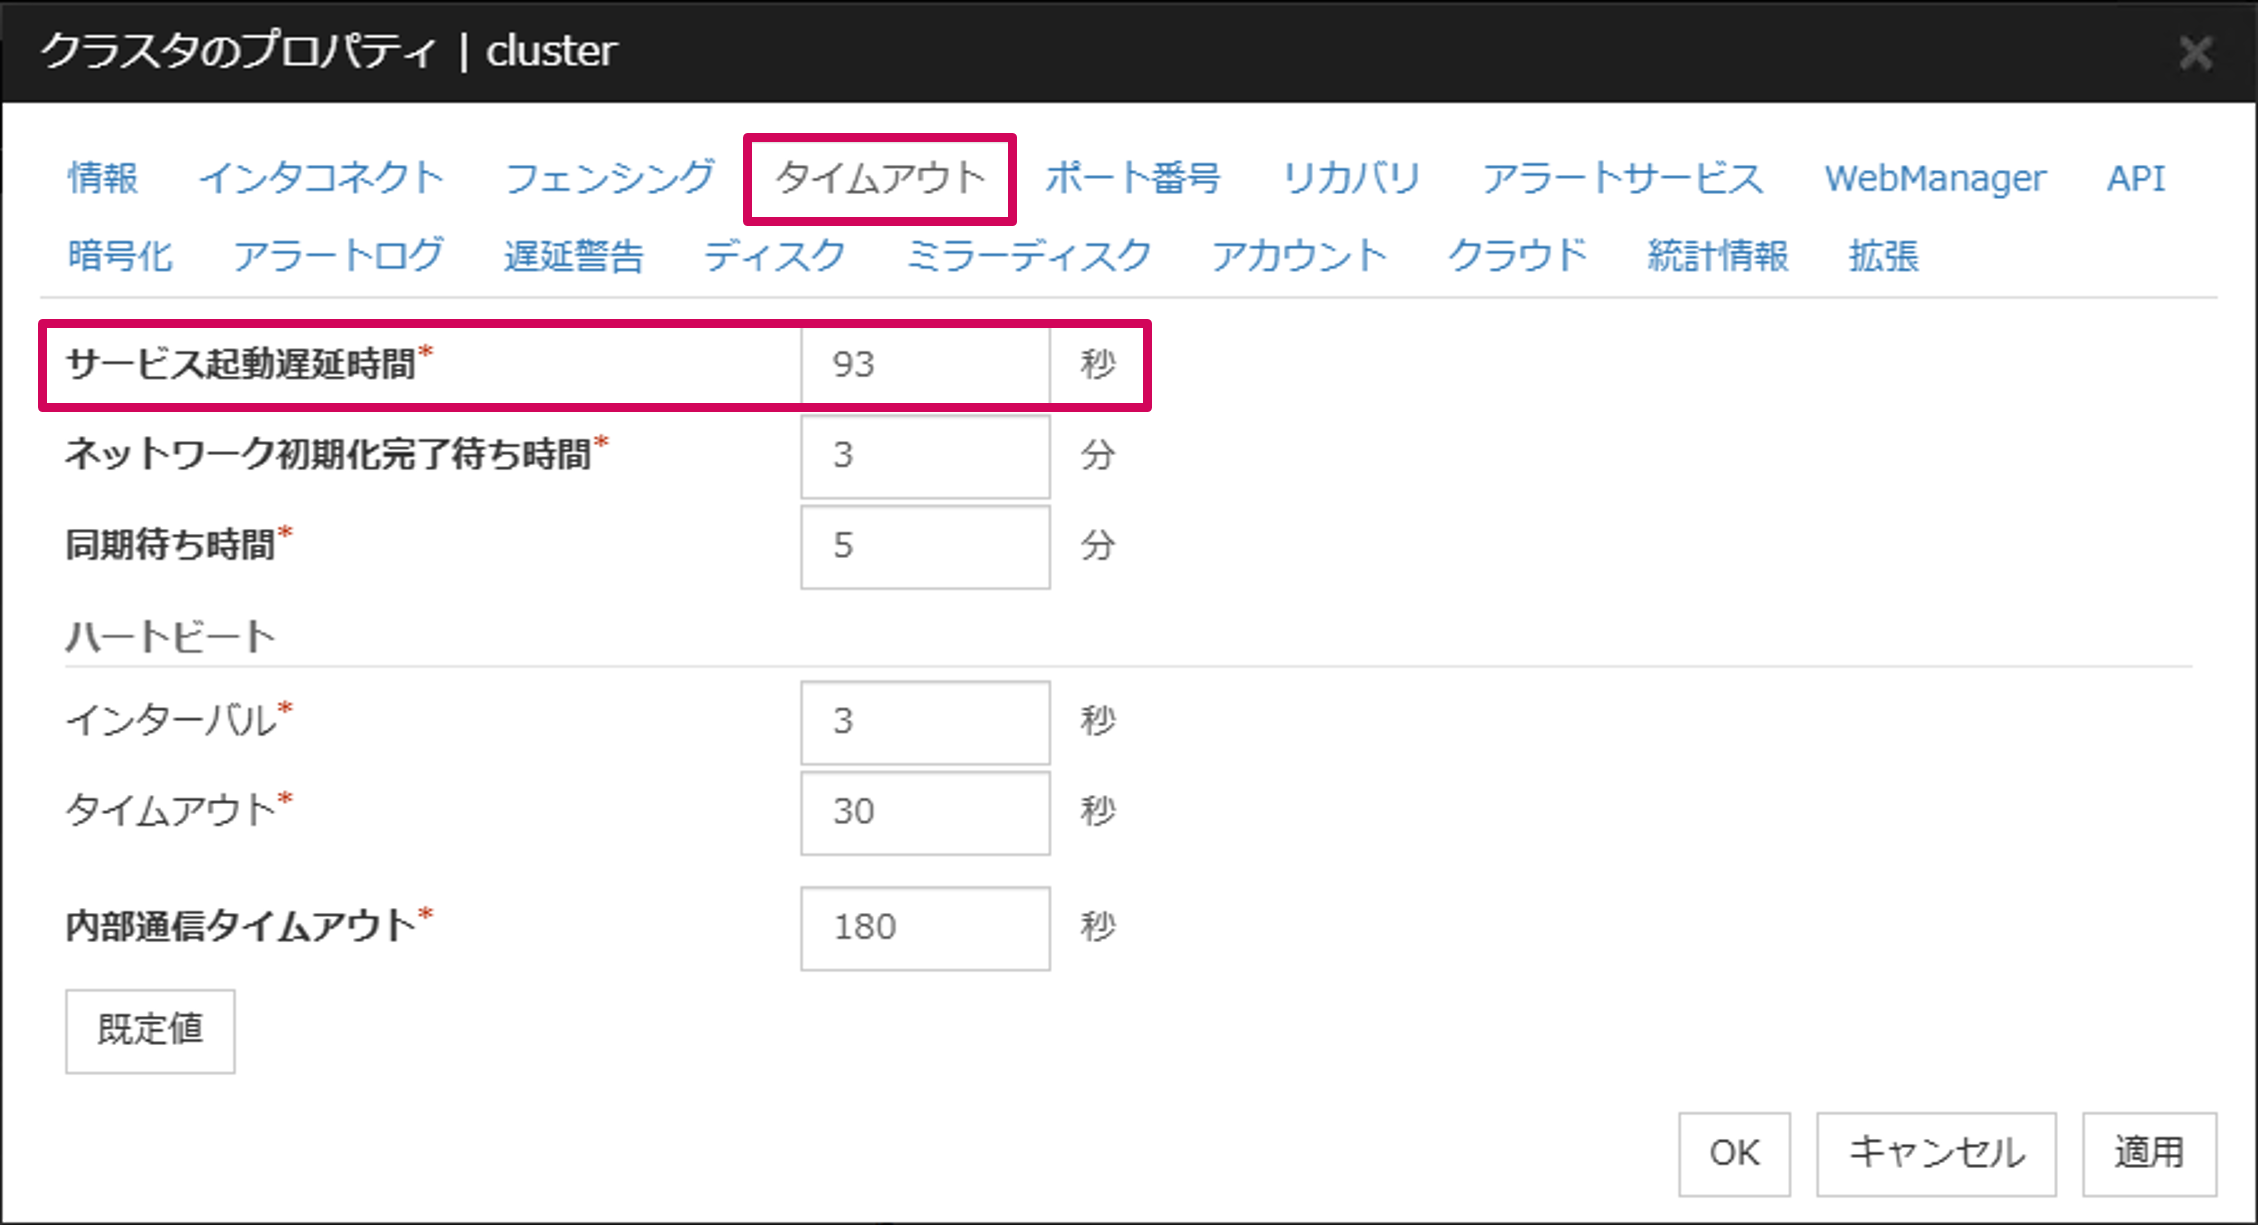Click the 内部通信タイムアウト input field

click(x=925, y=927)
